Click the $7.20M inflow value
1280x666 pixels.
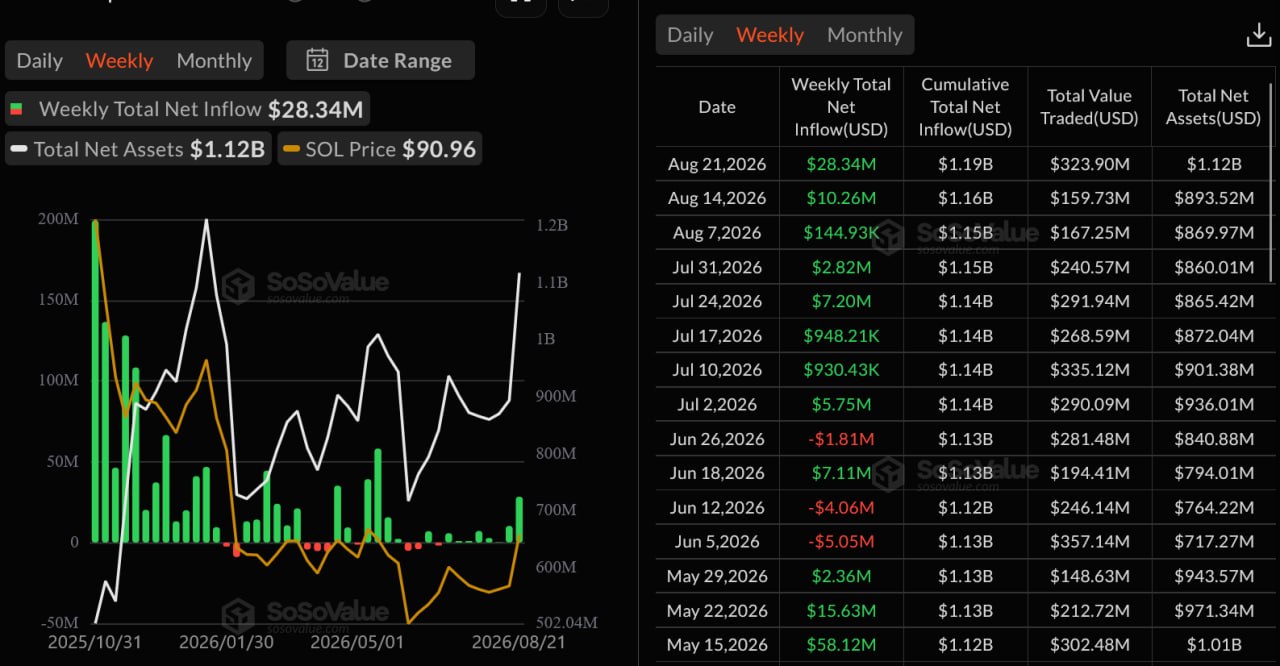point(841,301)
